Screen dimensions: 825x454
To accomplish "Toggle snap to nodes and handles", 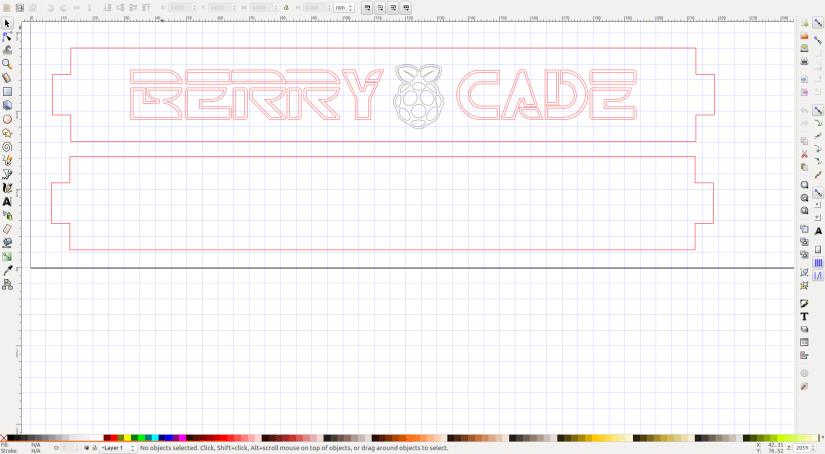I will point(818,110).
